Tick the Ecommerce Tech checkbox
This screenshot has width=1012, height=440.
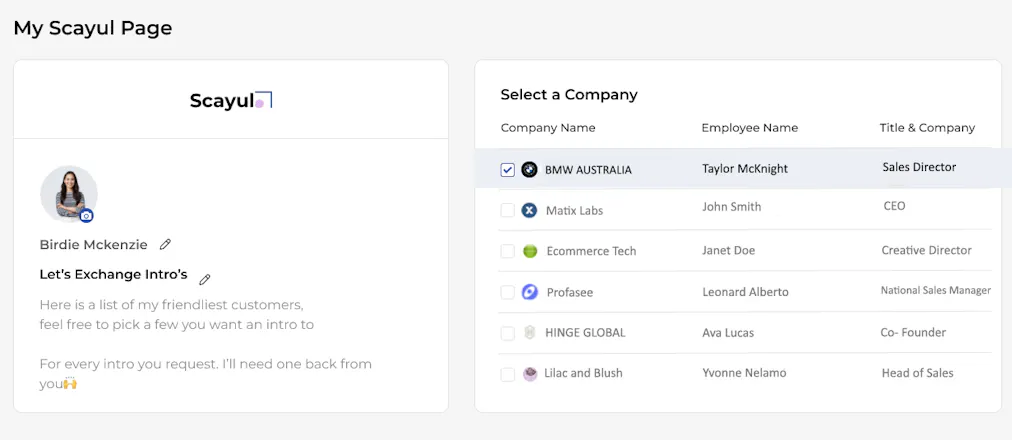point(508,252)
